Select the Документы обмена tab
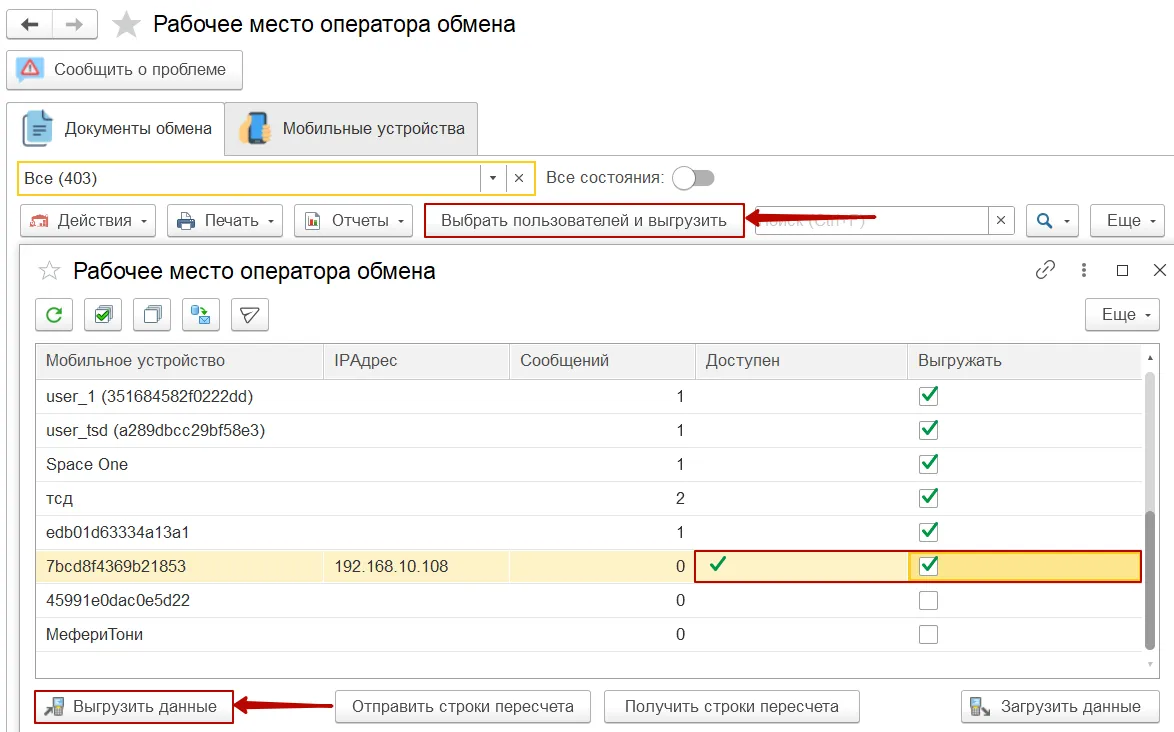 (x=116, y=128)
